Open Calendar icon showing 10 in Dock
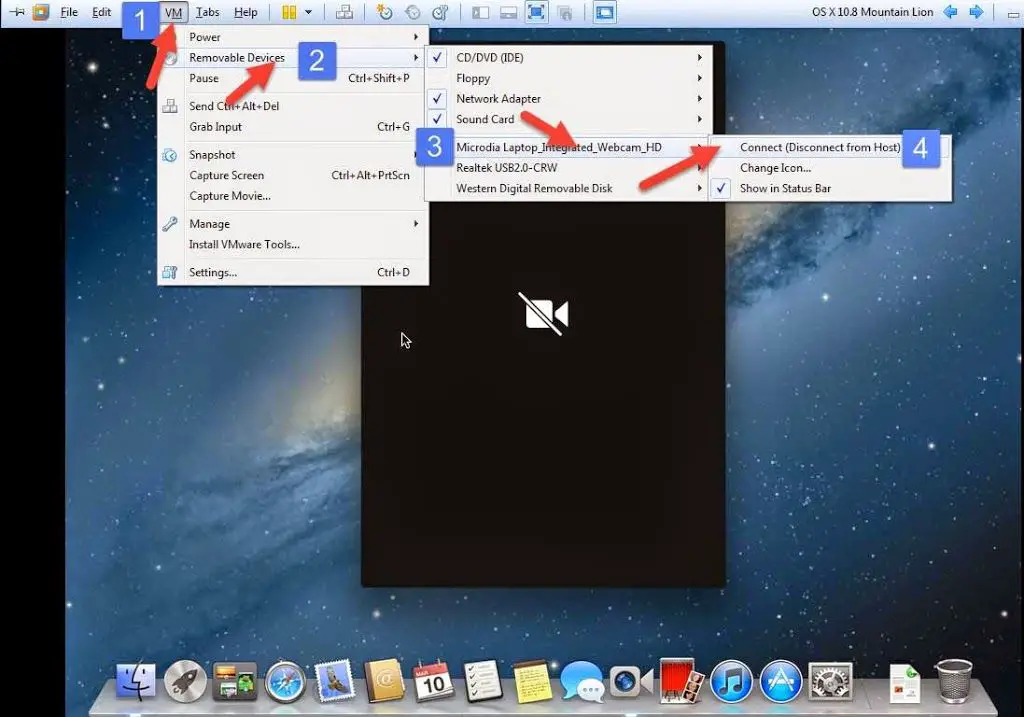Screen dimensions: 1024x717 (433, 681)
